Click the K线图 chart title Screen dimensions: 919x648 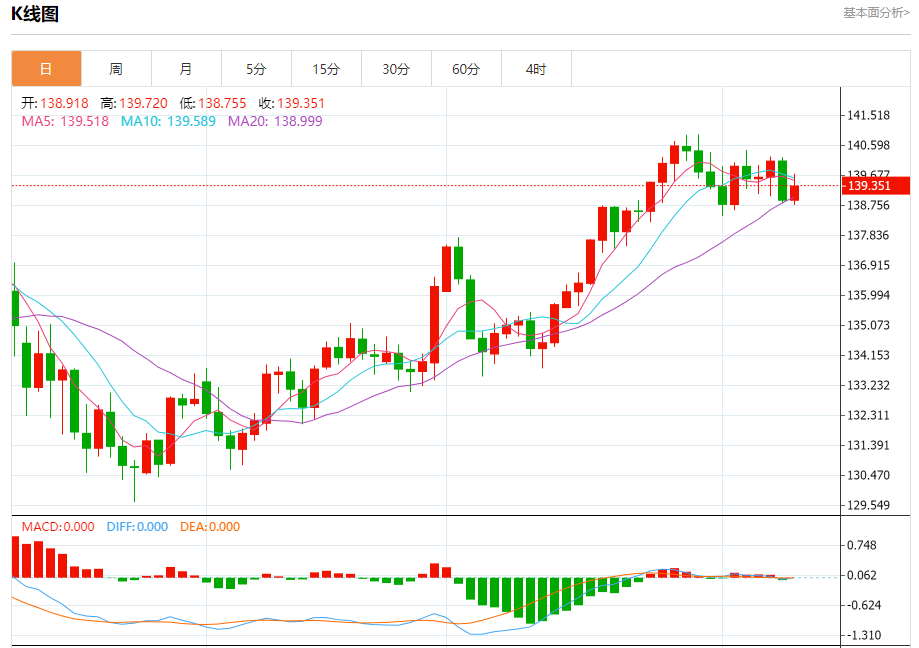click(35, 13)
